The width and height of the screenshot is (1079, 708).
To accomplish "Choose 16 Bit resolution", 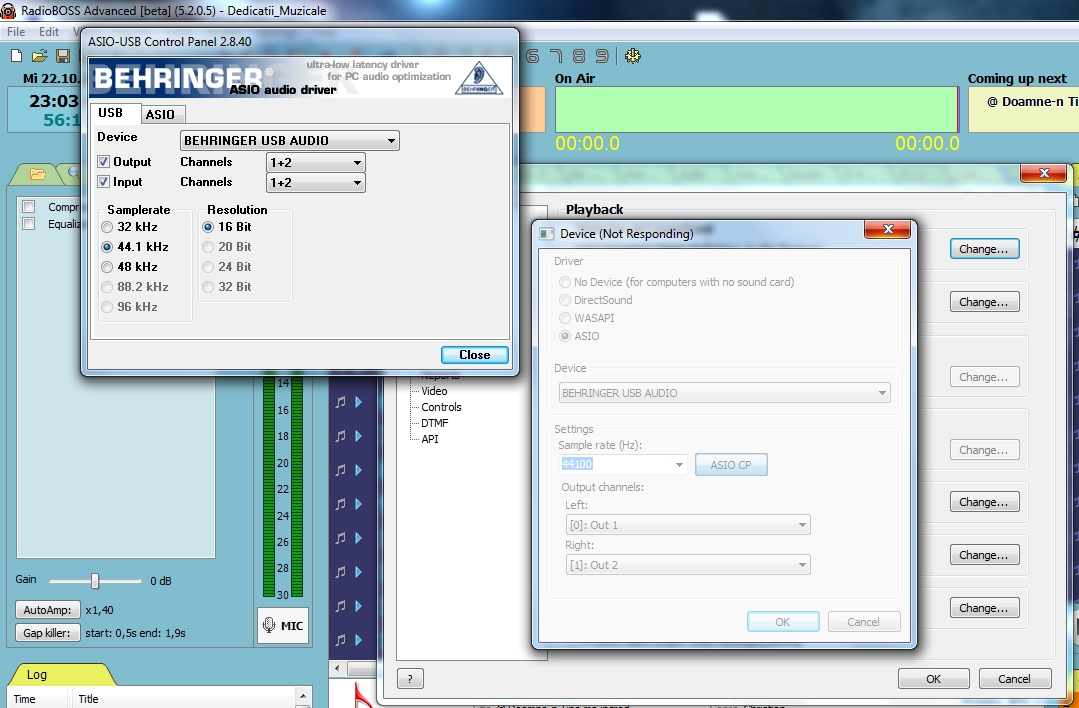I will 208,227.
